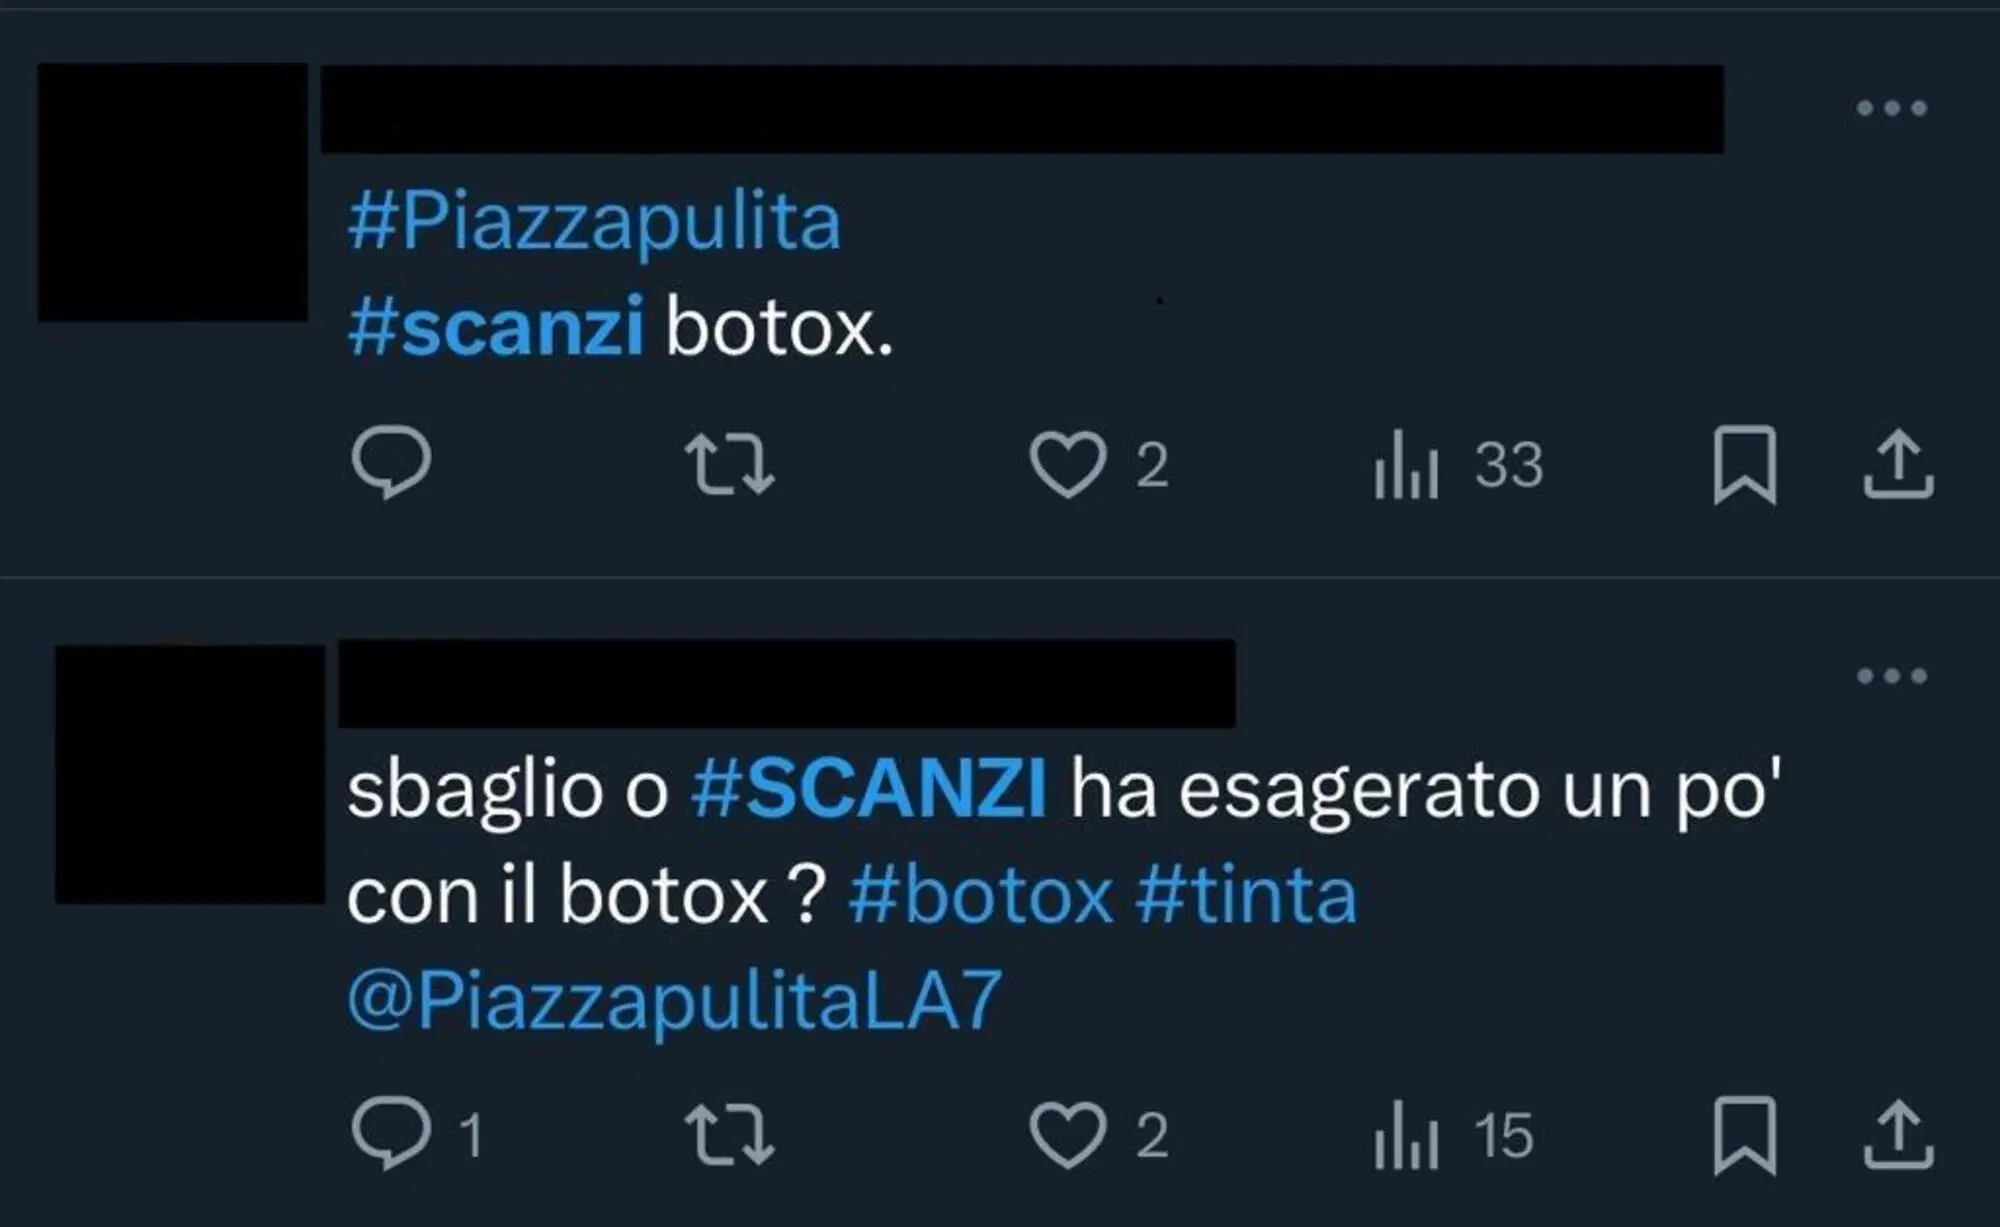View analytics showing 15 views
Image resolution: width=2000 pixels, height=1227 pixels.
coord(1406,1136)
